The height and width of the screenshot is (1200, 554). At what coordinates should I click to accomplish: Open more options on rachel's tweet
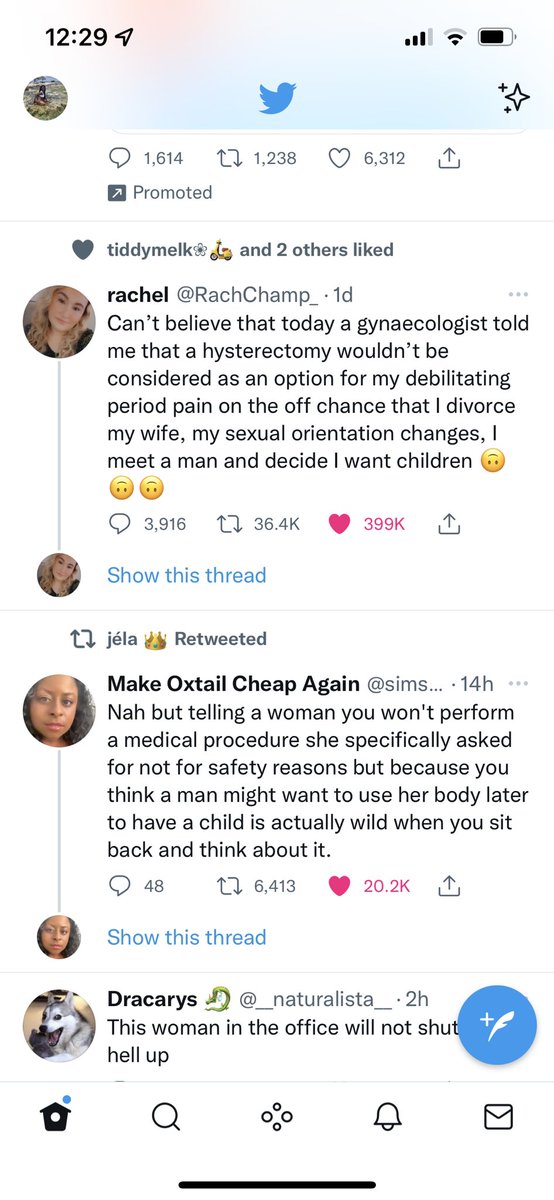coord(518,295)
